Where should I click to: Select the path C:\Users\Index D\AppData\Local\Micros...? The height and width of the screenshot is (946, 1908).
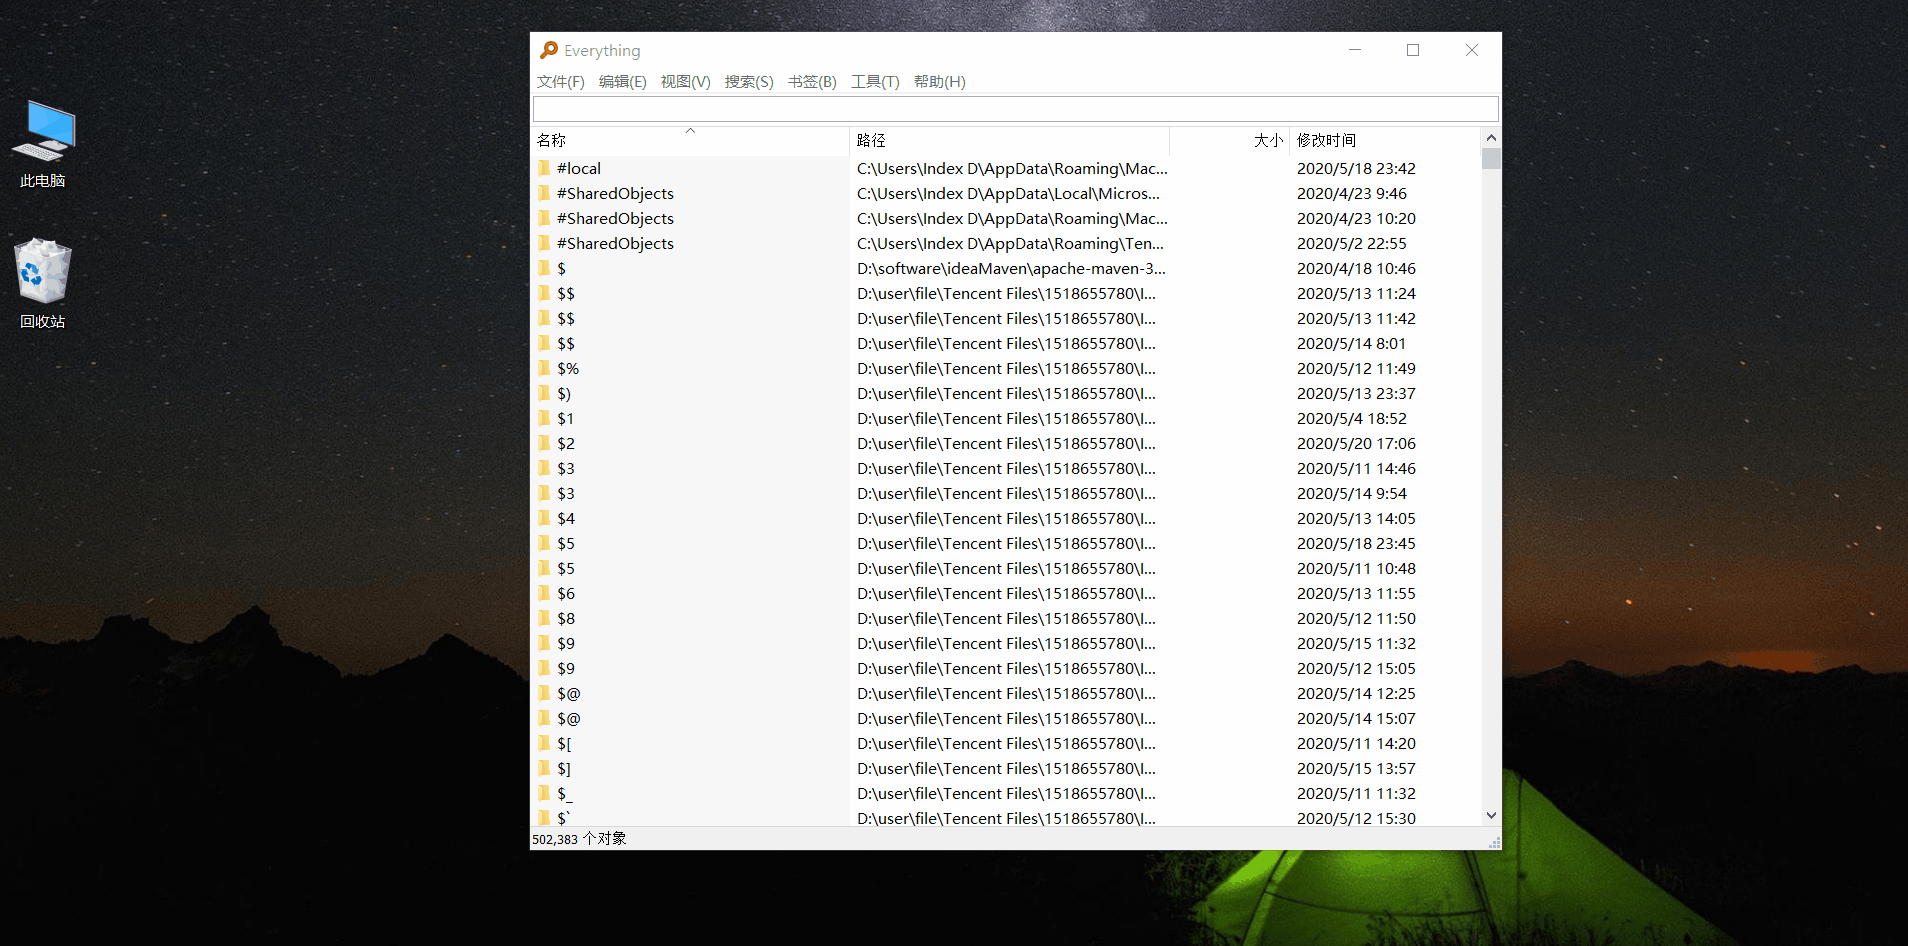[x=1008, y=193]
